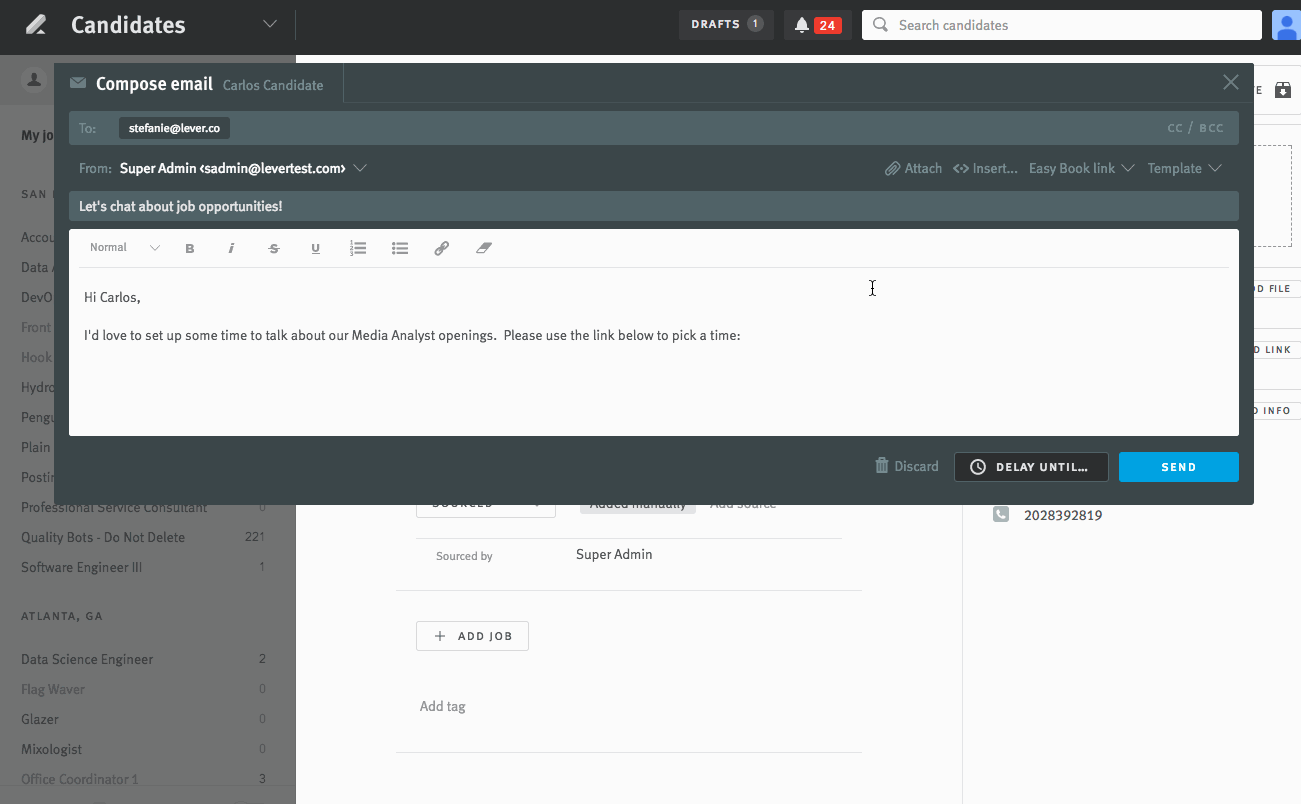1301x804 pixels.
Task: Click the pencil logo icon in the header
Action: click(x=36, y=25)
